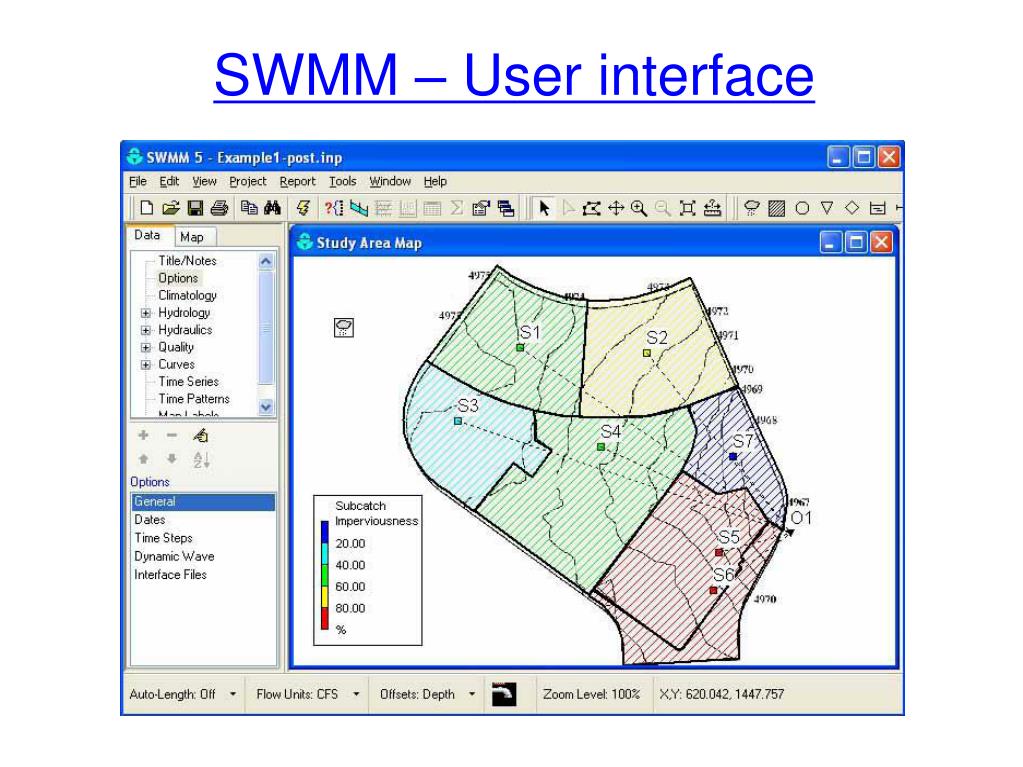
Task: Expand the Curves tree node
Action: [x=146, y=365]
